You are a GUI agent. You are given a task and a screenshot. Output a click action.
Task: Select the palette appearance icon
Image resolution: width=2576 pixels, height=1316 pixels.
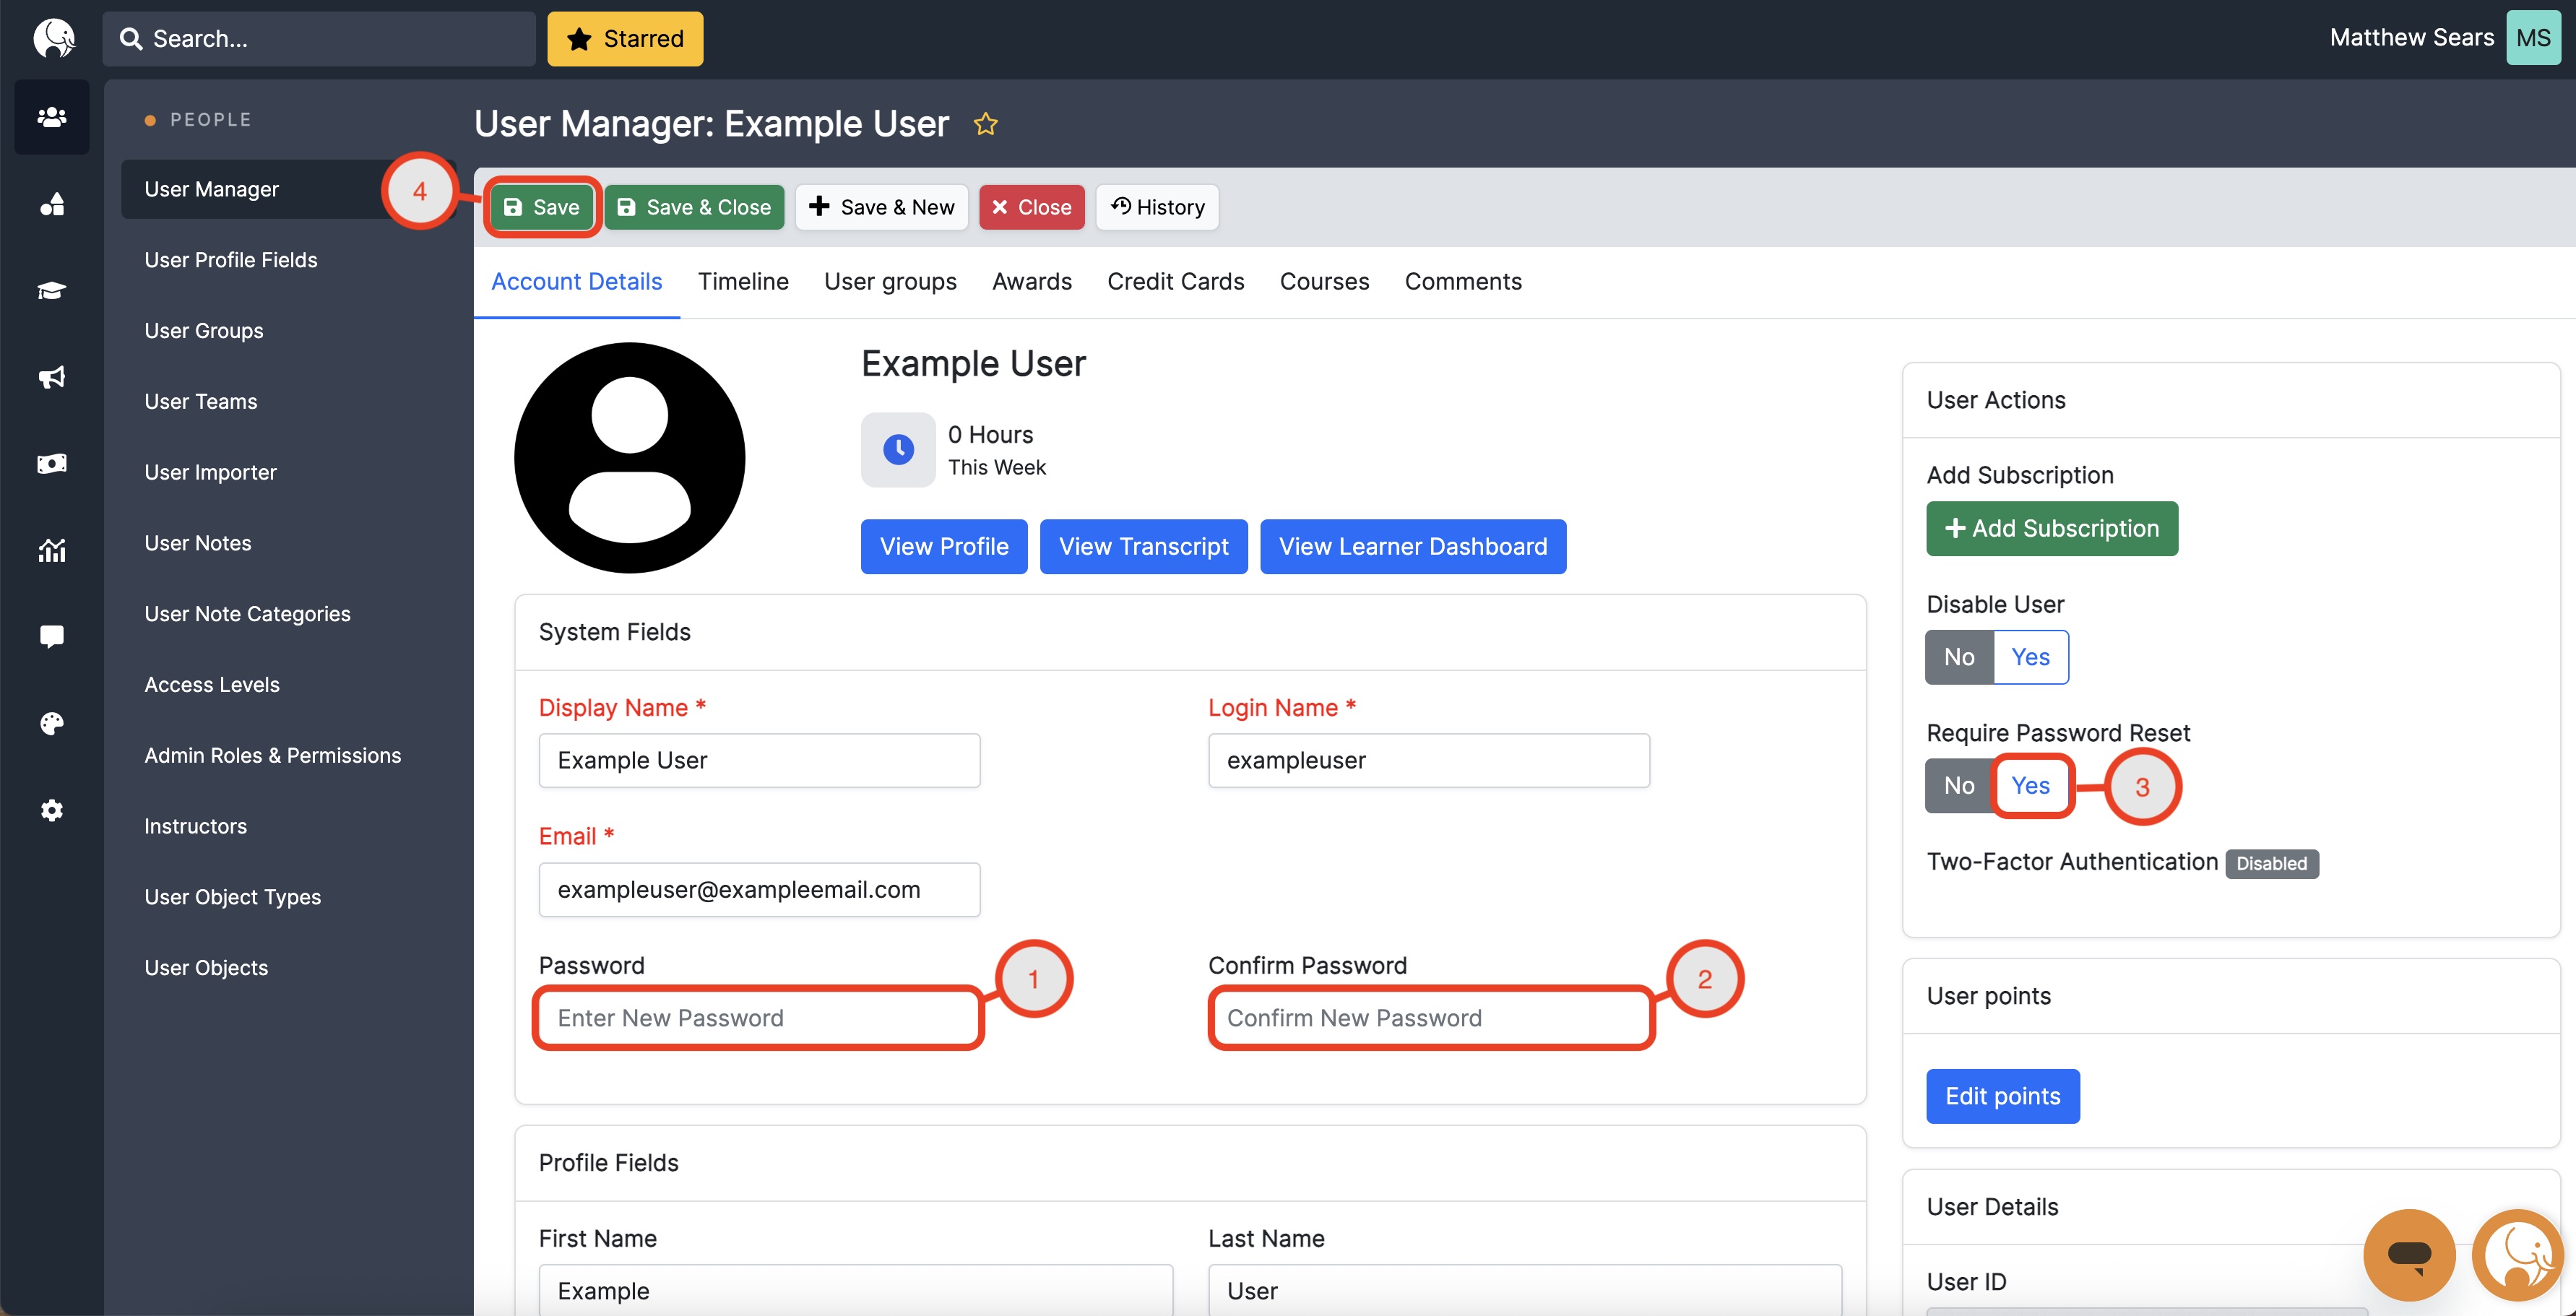[51, 723]
